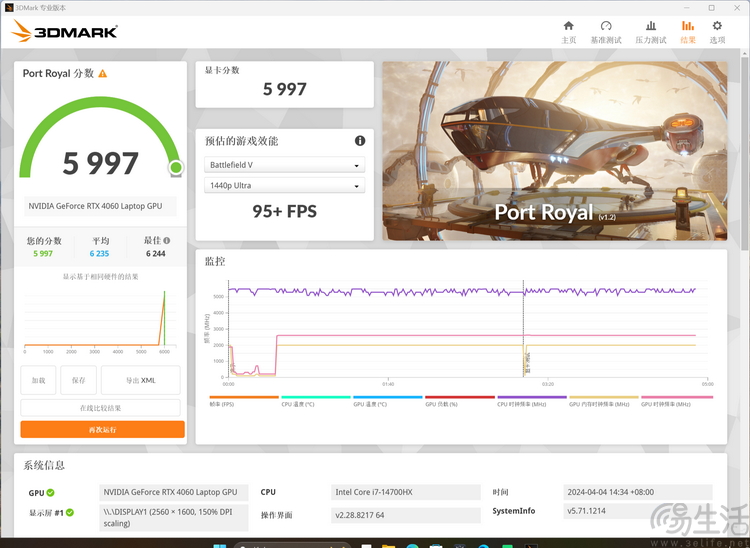Viewport: 750px width, 548px height.
Task: Toggle the yellow GPU Memory Clock legend swatch
Action: pyautogui.click(x=604, y=397)
